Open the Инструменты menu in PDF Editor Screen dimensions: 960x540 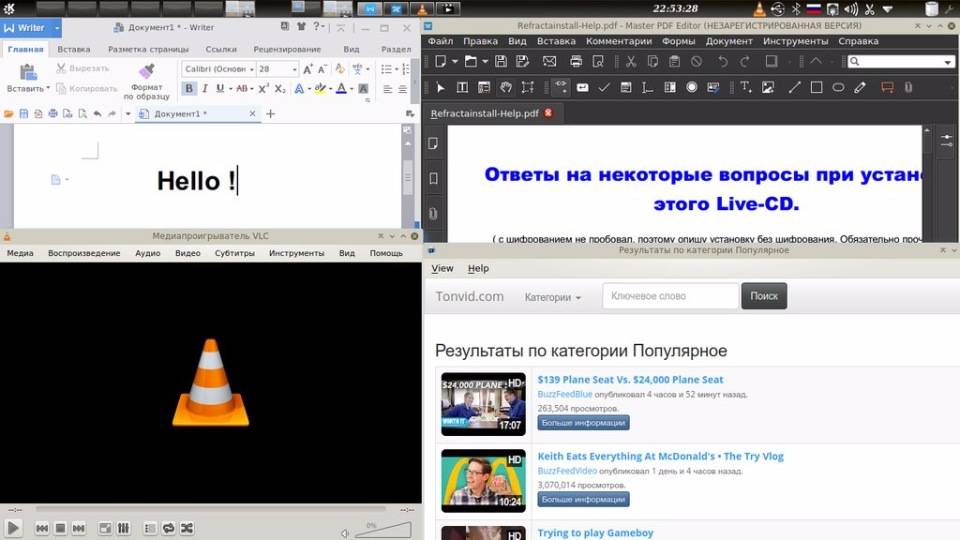pos(795,41)
